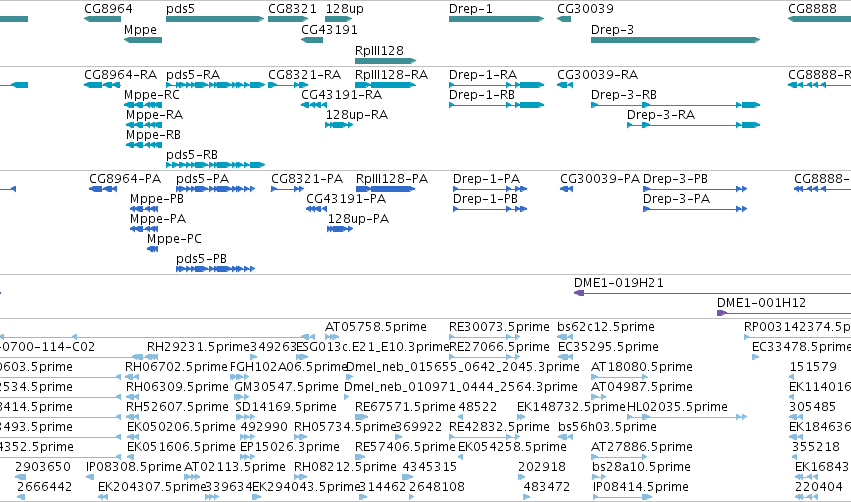Click the Drep-1-PB protein label
This screenshot has height=502, width=851.
coord(485,199)
